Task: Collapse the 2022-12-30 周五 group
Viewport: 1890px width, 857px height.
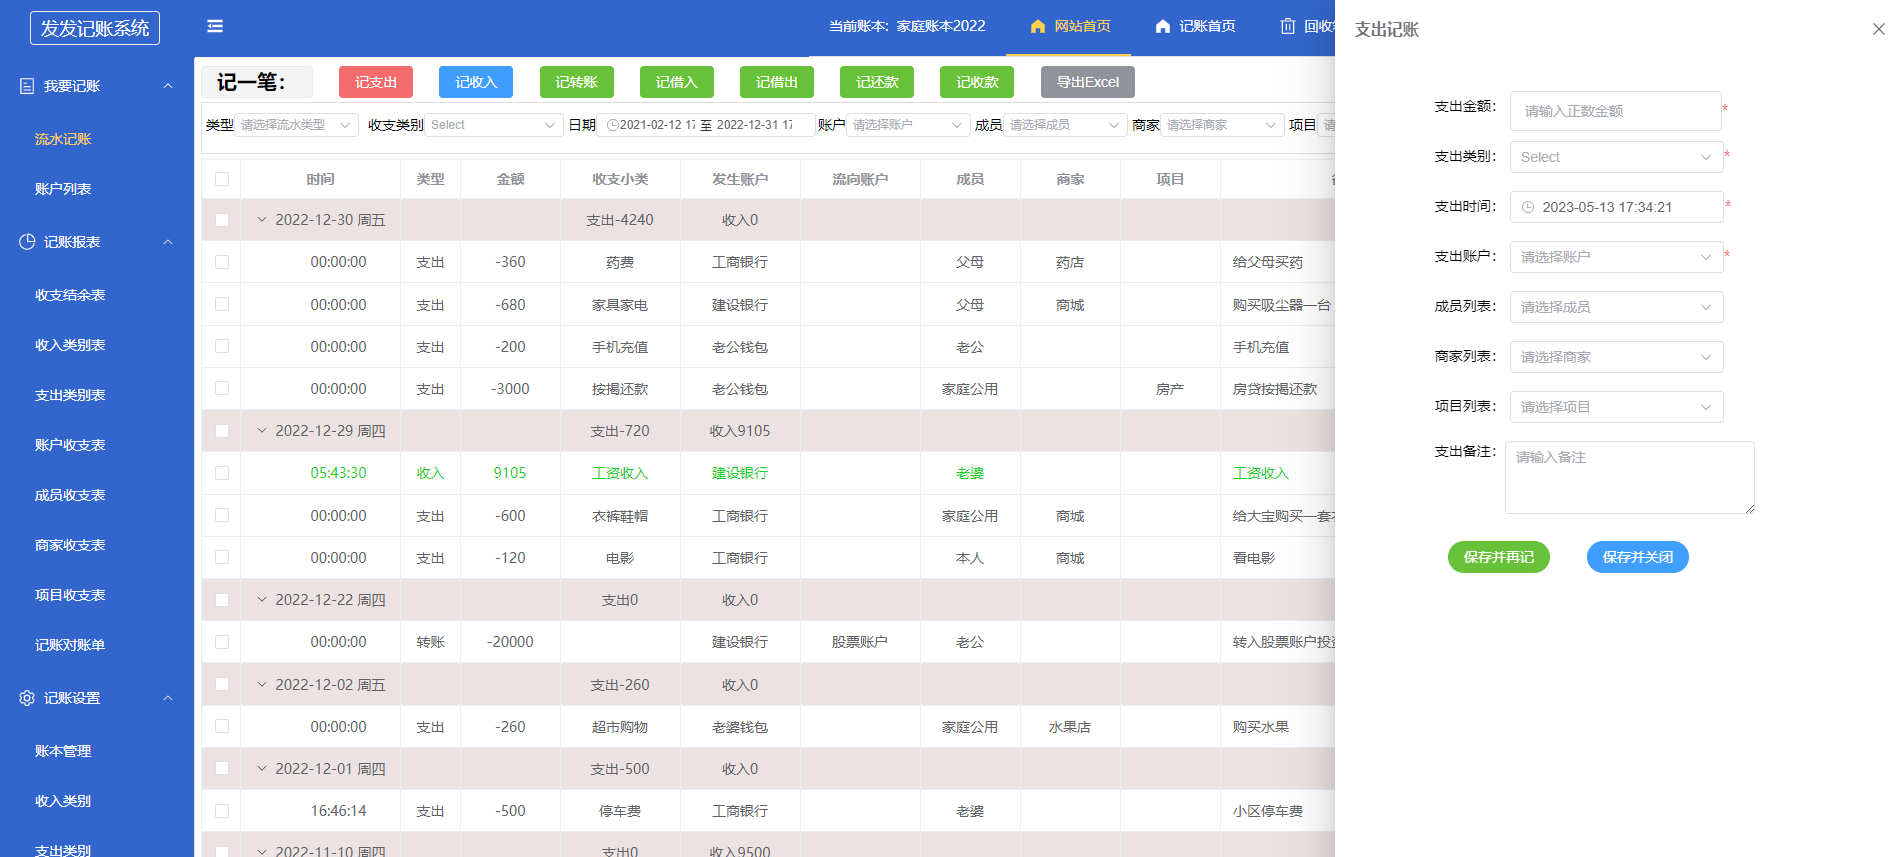Action: point(262,220)
